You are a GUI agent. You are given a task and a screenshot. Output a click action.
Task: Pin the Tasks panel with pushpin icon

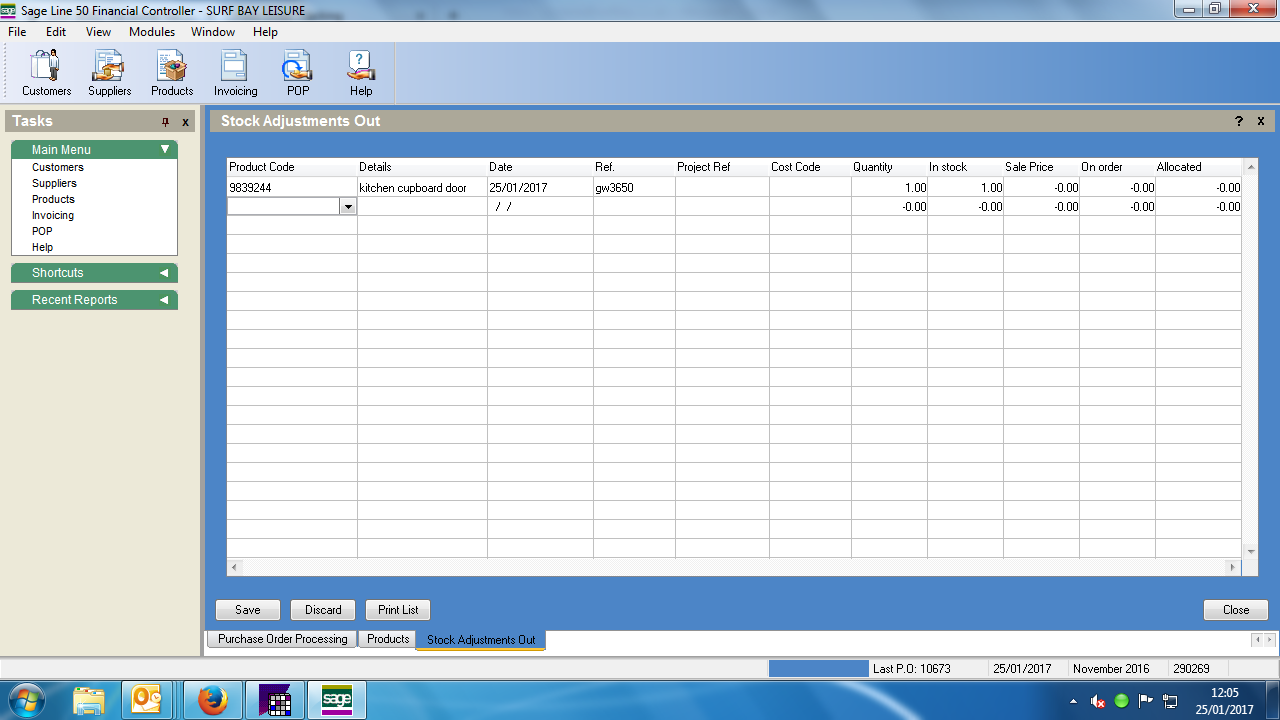[x=166, y=122]
